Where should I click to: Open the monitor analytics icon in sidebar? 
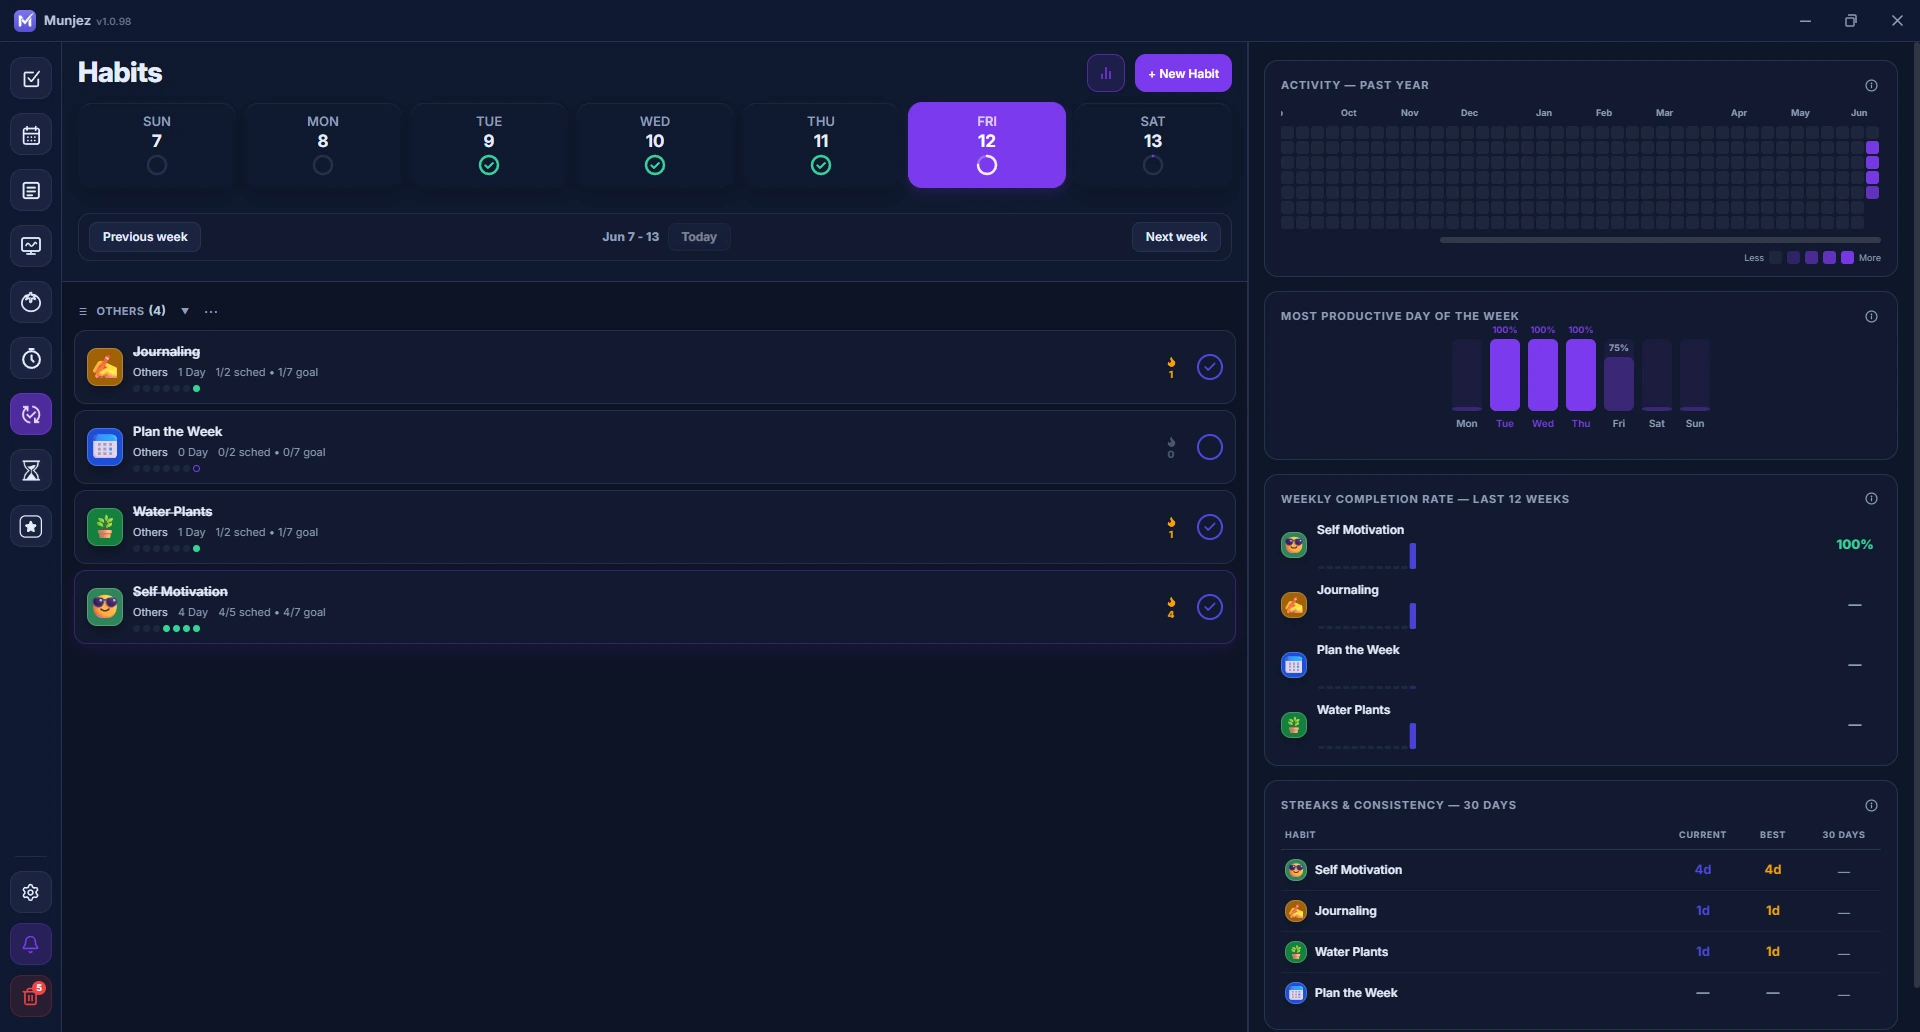pos(31,246)
